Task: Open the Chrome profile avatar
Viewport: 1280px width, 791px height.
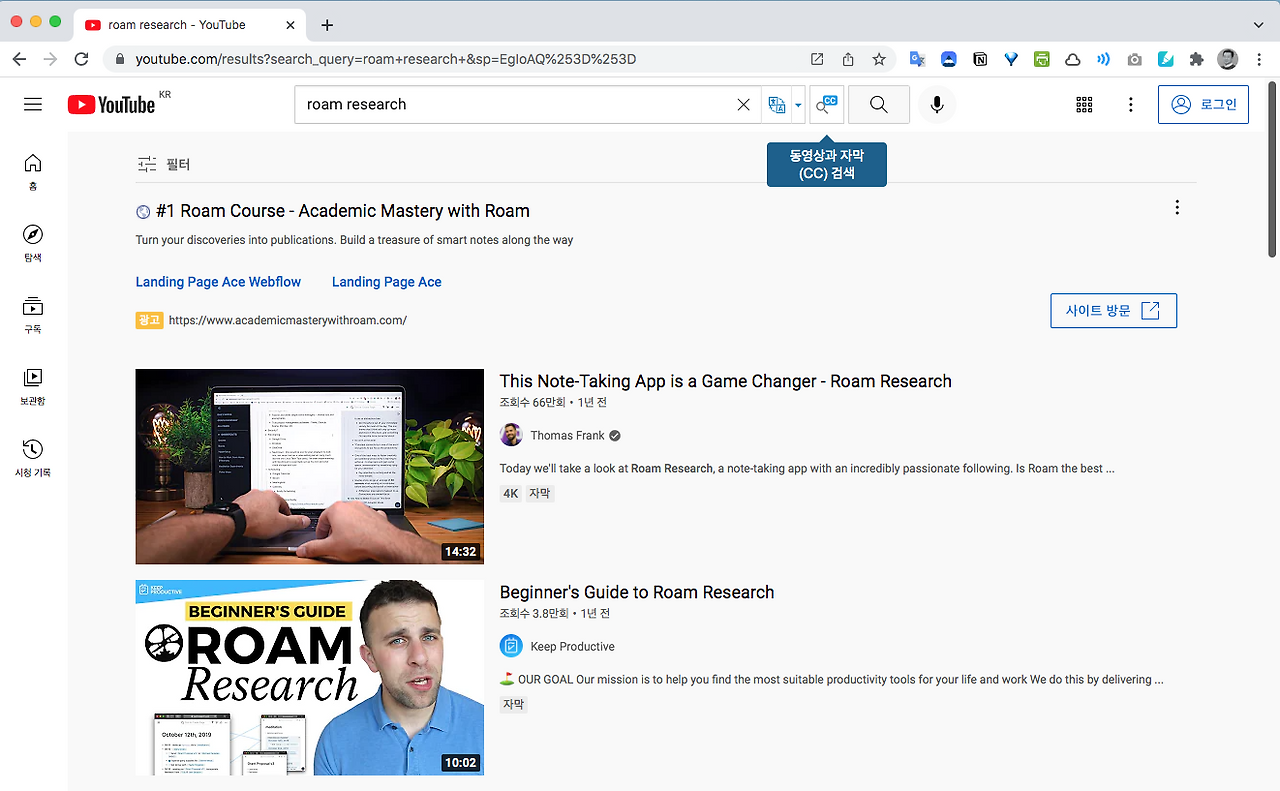Action: [x=1228, y=59]
